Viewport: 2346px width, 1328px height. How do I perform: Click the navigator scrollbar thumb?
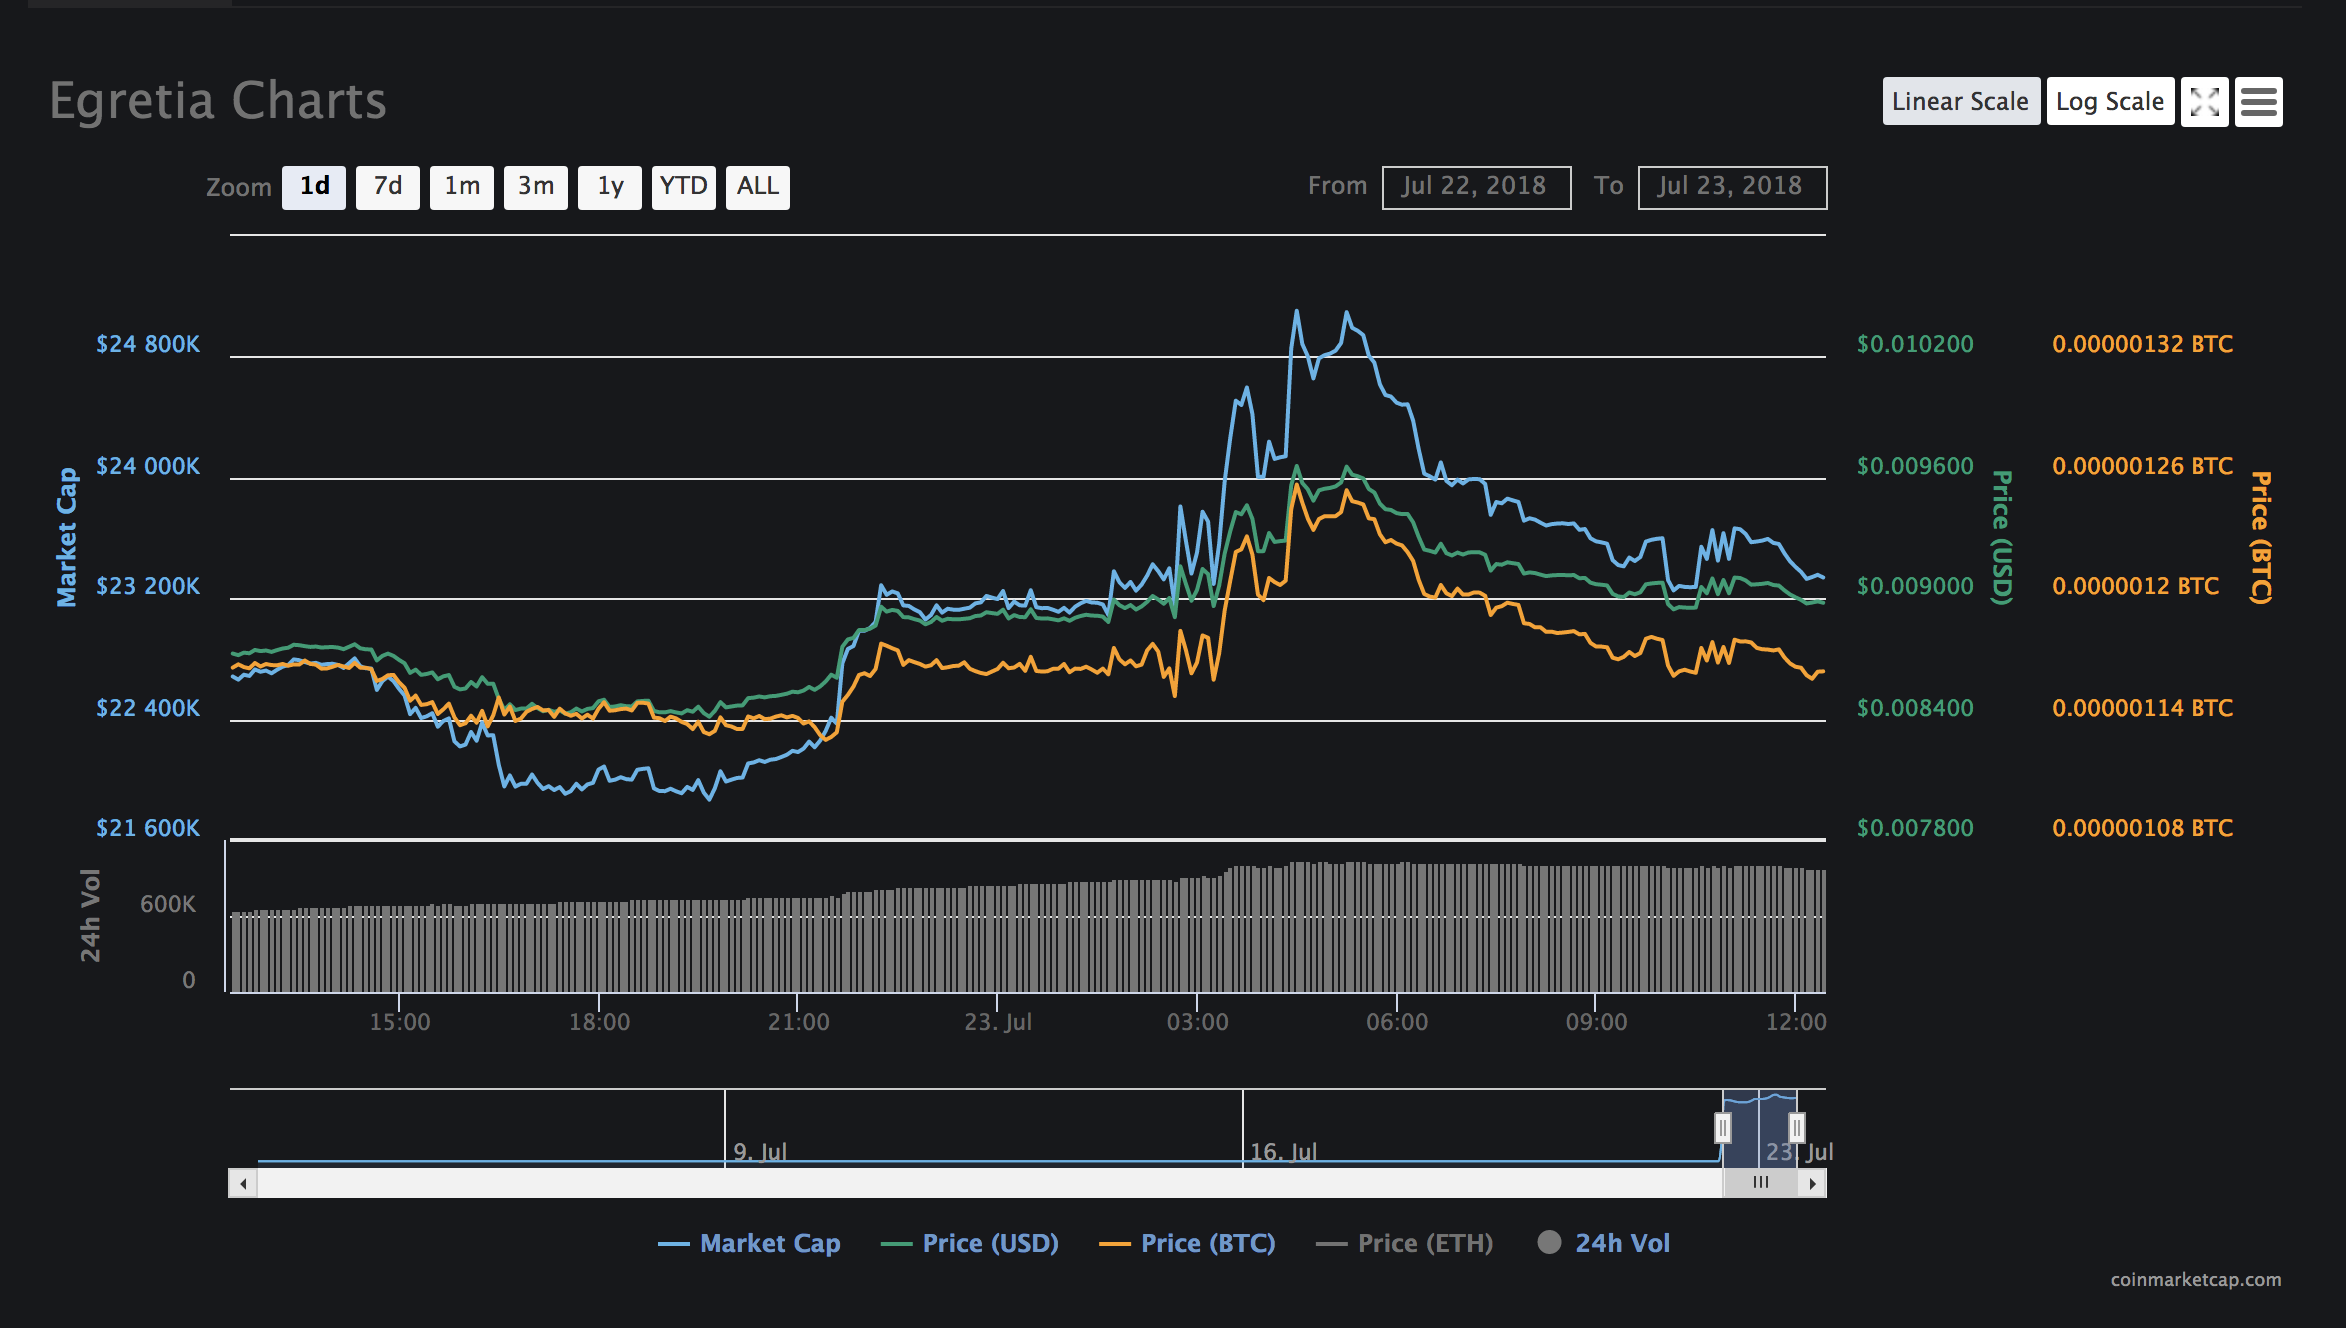1760,1183
